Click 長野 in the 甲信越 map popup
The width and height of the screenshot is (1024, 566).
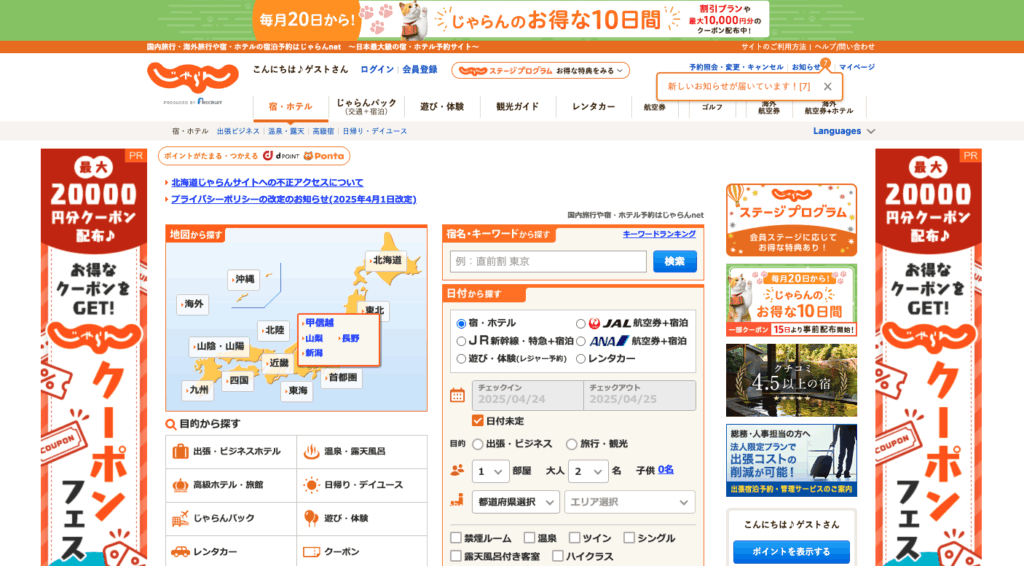click(350, 338)
